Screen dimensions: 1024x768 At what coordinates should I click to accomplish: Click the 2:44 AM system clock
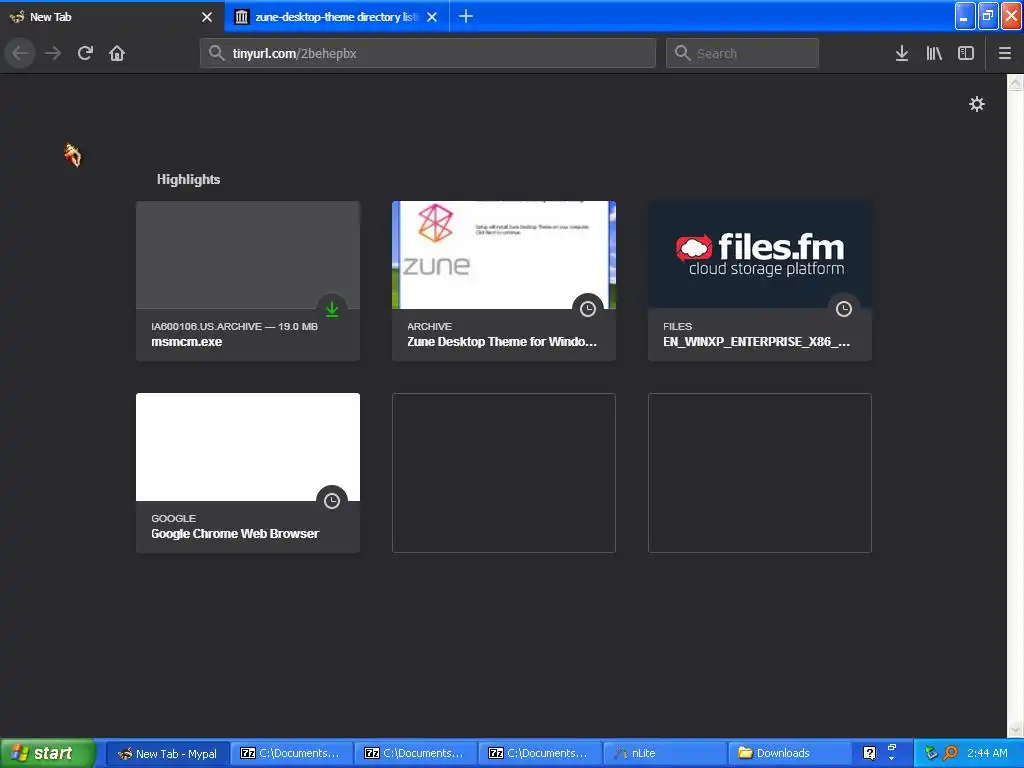pyautogui.click(x=987, y=753)
